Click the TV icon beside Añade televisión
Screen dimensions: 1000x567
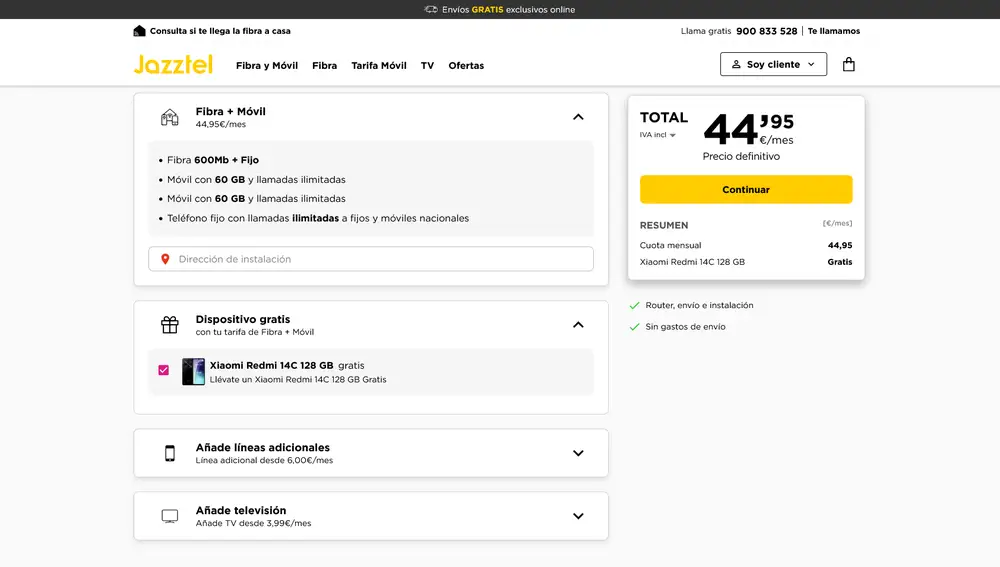pyautogui.click(x=170, y=516)
